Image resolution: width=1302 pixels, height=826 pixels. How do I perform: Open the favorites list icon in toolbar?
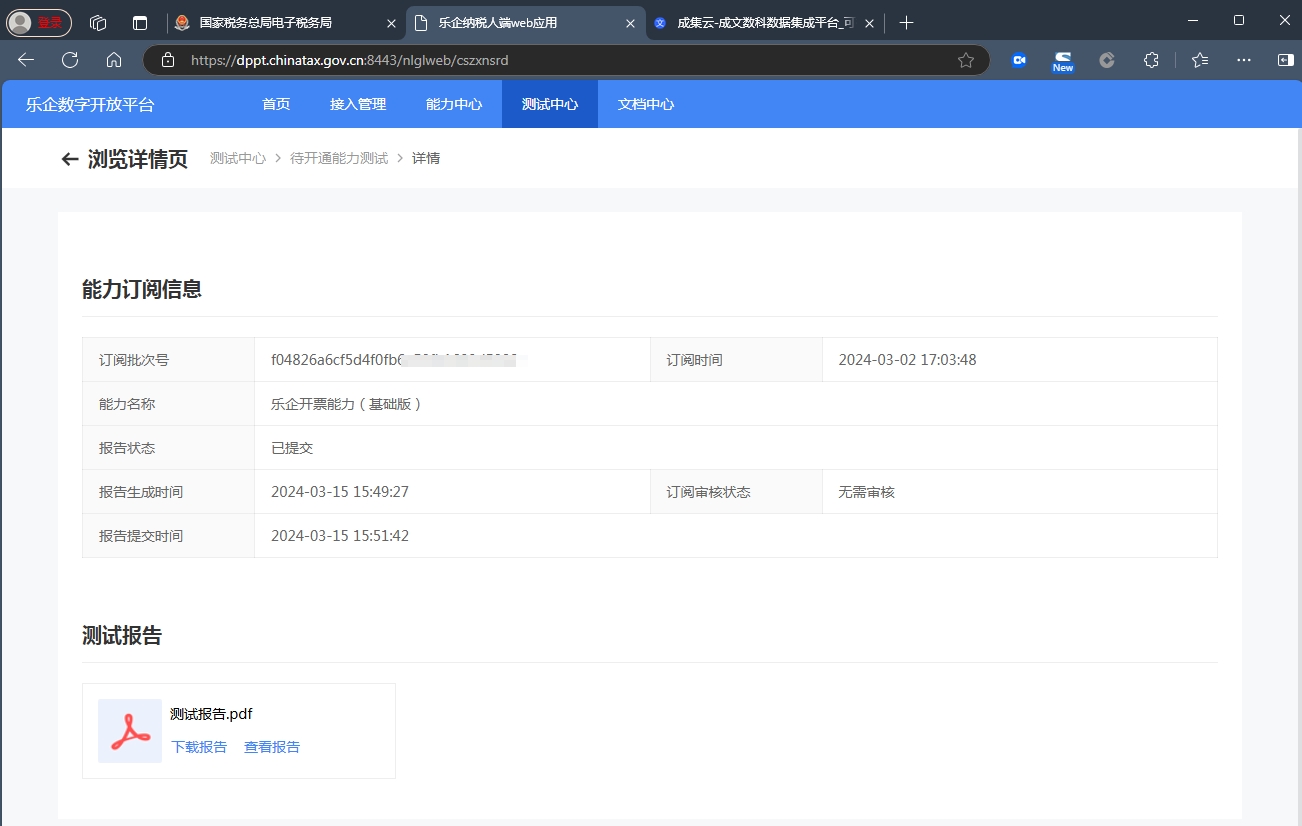point(1200,60)
